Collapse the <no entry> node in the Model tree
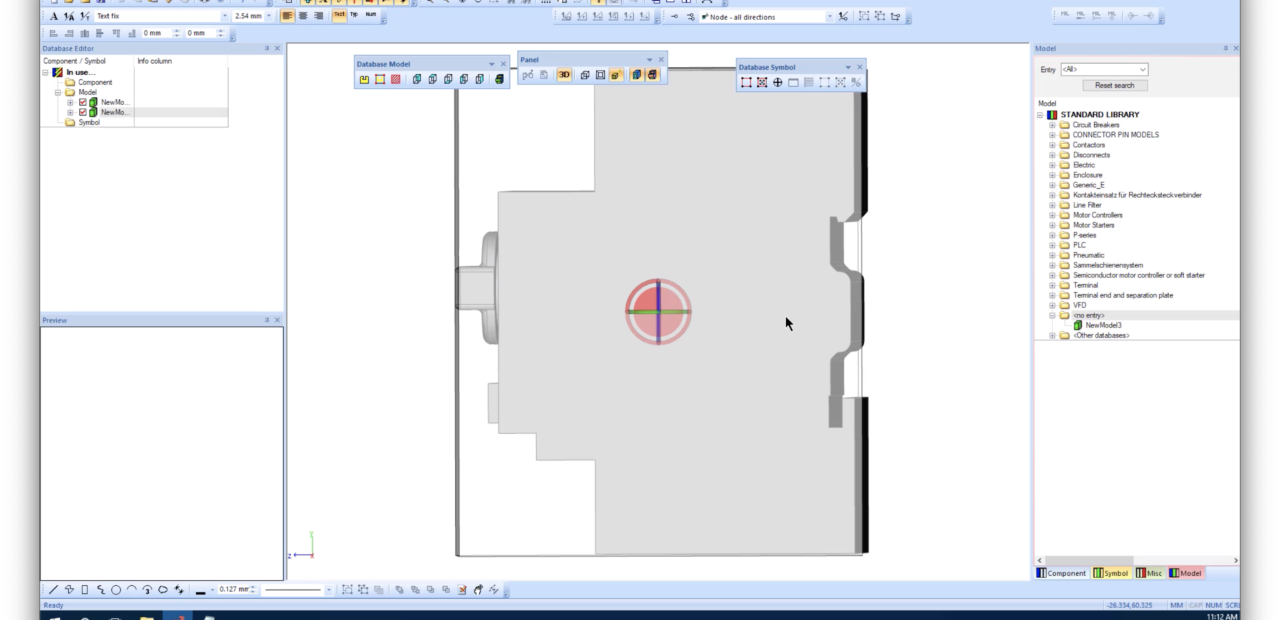The height and width of the screenshot is (620, 1280). point(1050,315)
